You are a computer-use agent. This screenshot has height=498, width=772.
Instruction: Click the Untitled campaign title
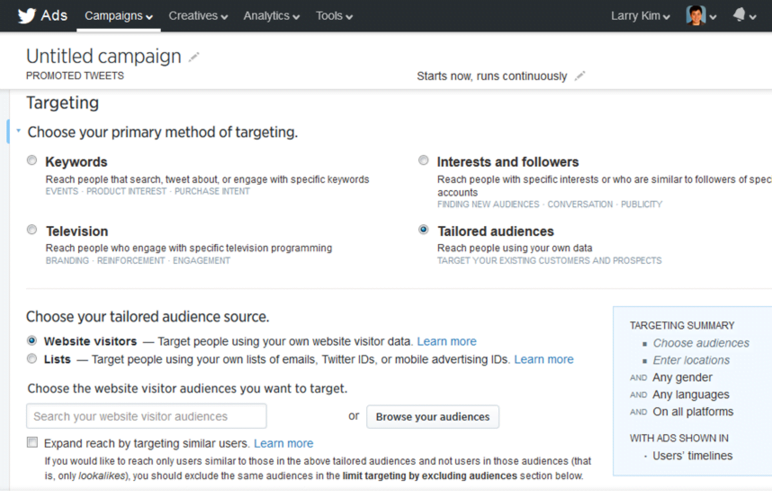[104, 57]
